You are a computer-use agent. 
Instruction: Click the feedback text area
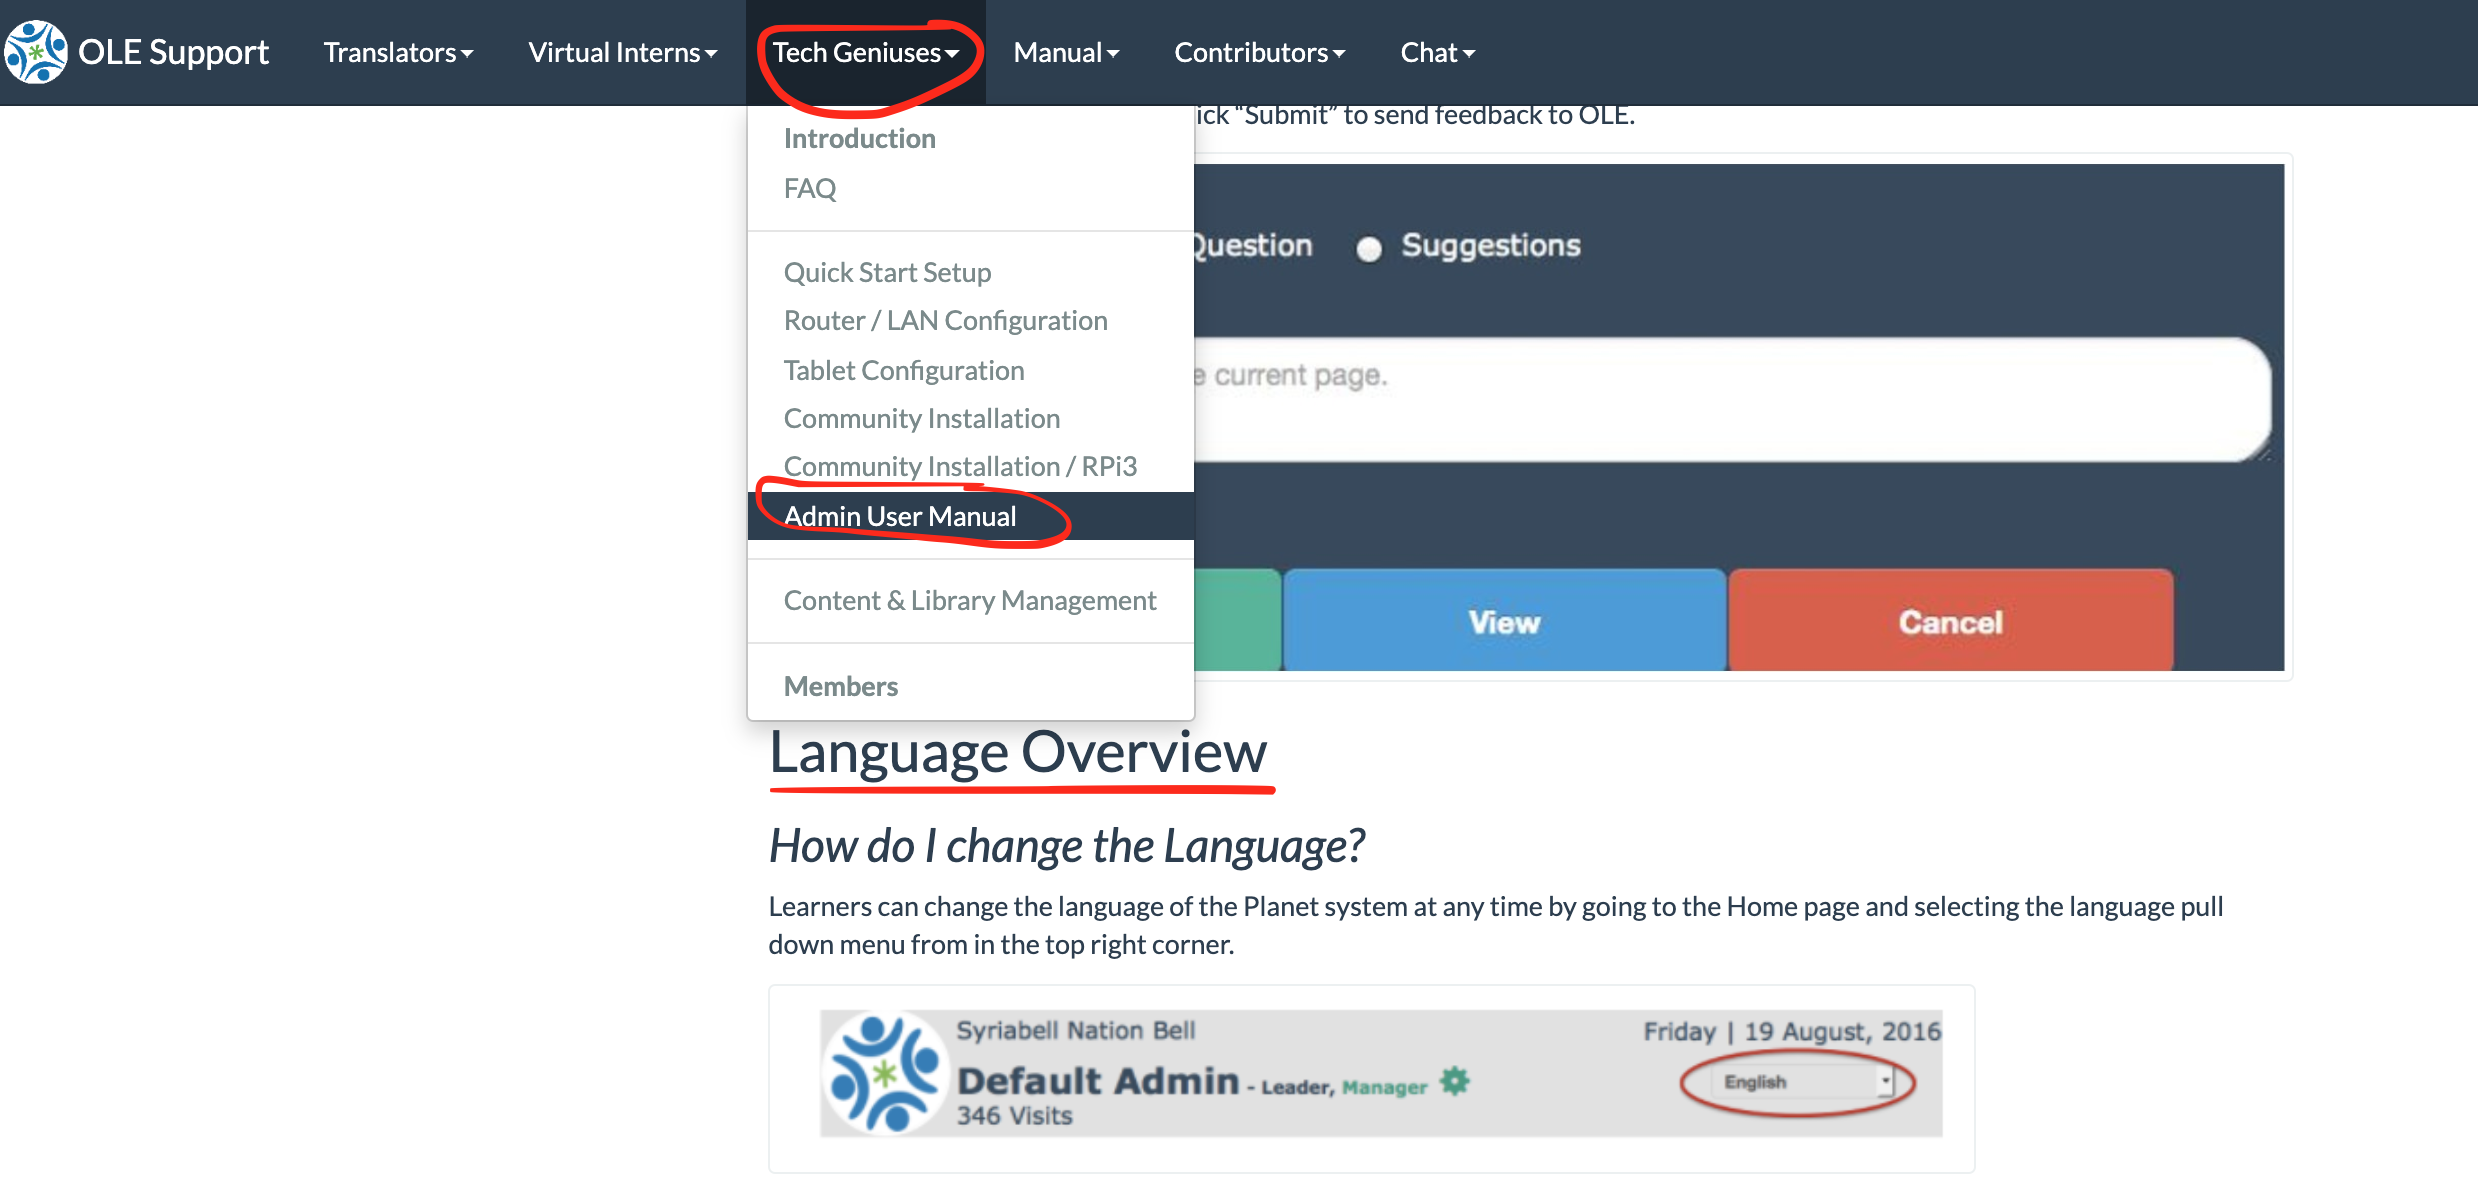(1732, 399)
